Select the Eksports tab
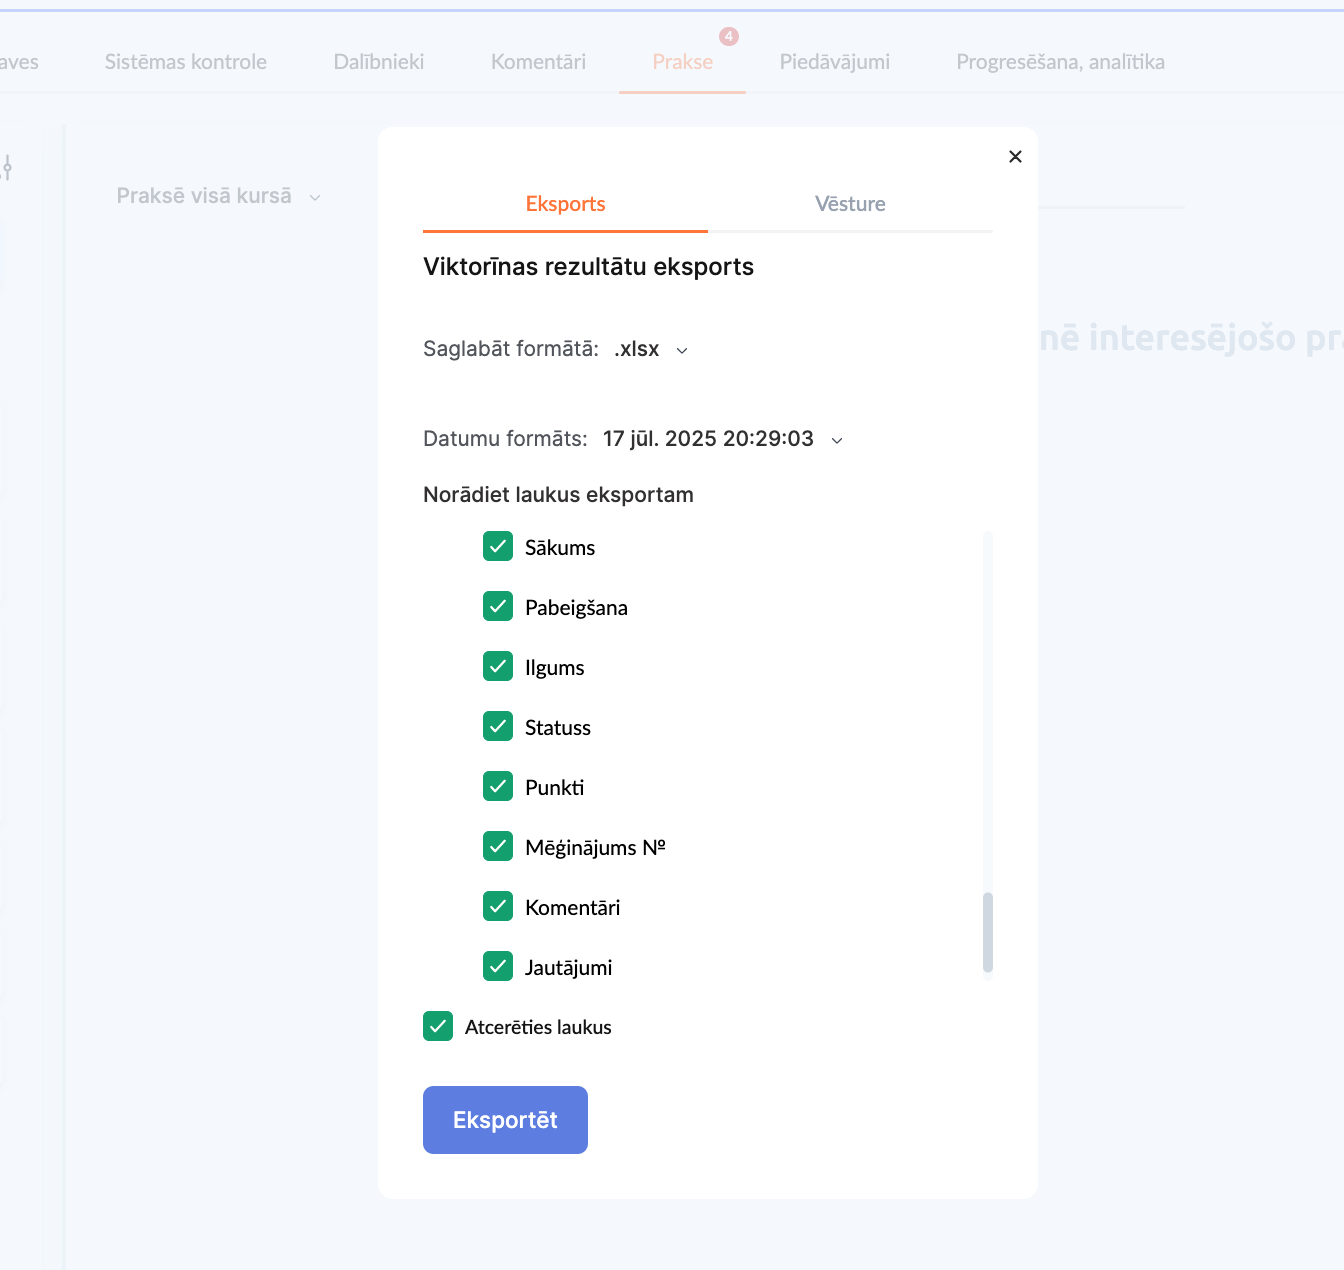This screenshot has height=1270, width=1344. pos(565,204)
